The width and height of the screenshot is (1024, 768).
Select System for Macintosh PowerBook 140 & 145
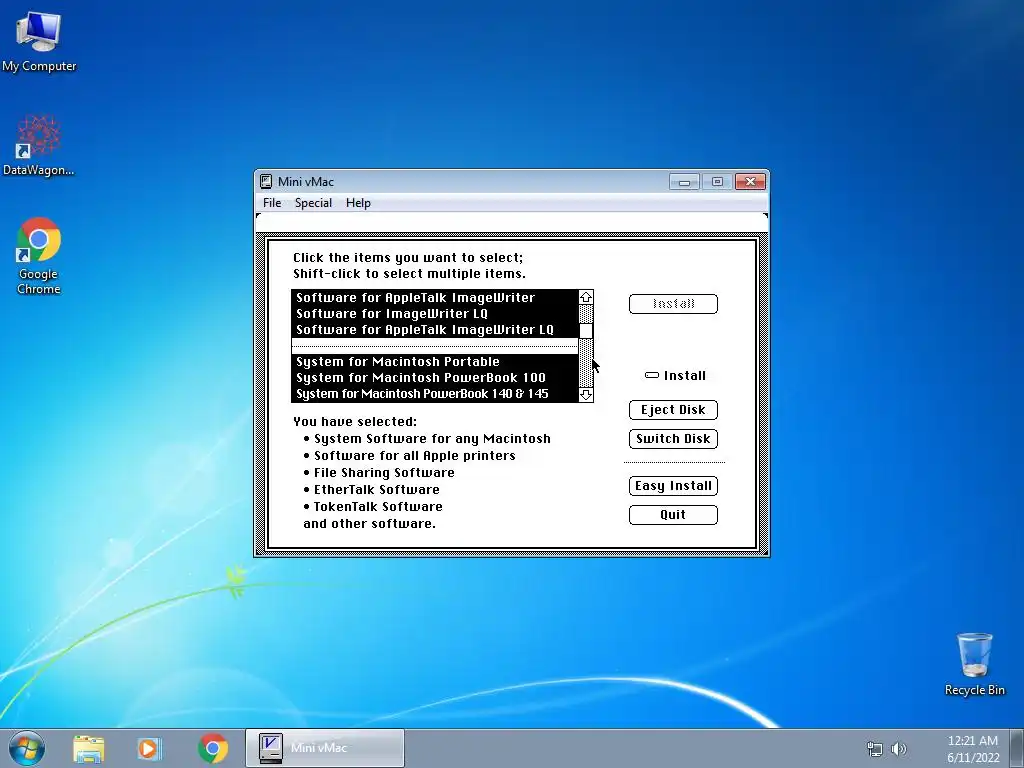[435, 394]
